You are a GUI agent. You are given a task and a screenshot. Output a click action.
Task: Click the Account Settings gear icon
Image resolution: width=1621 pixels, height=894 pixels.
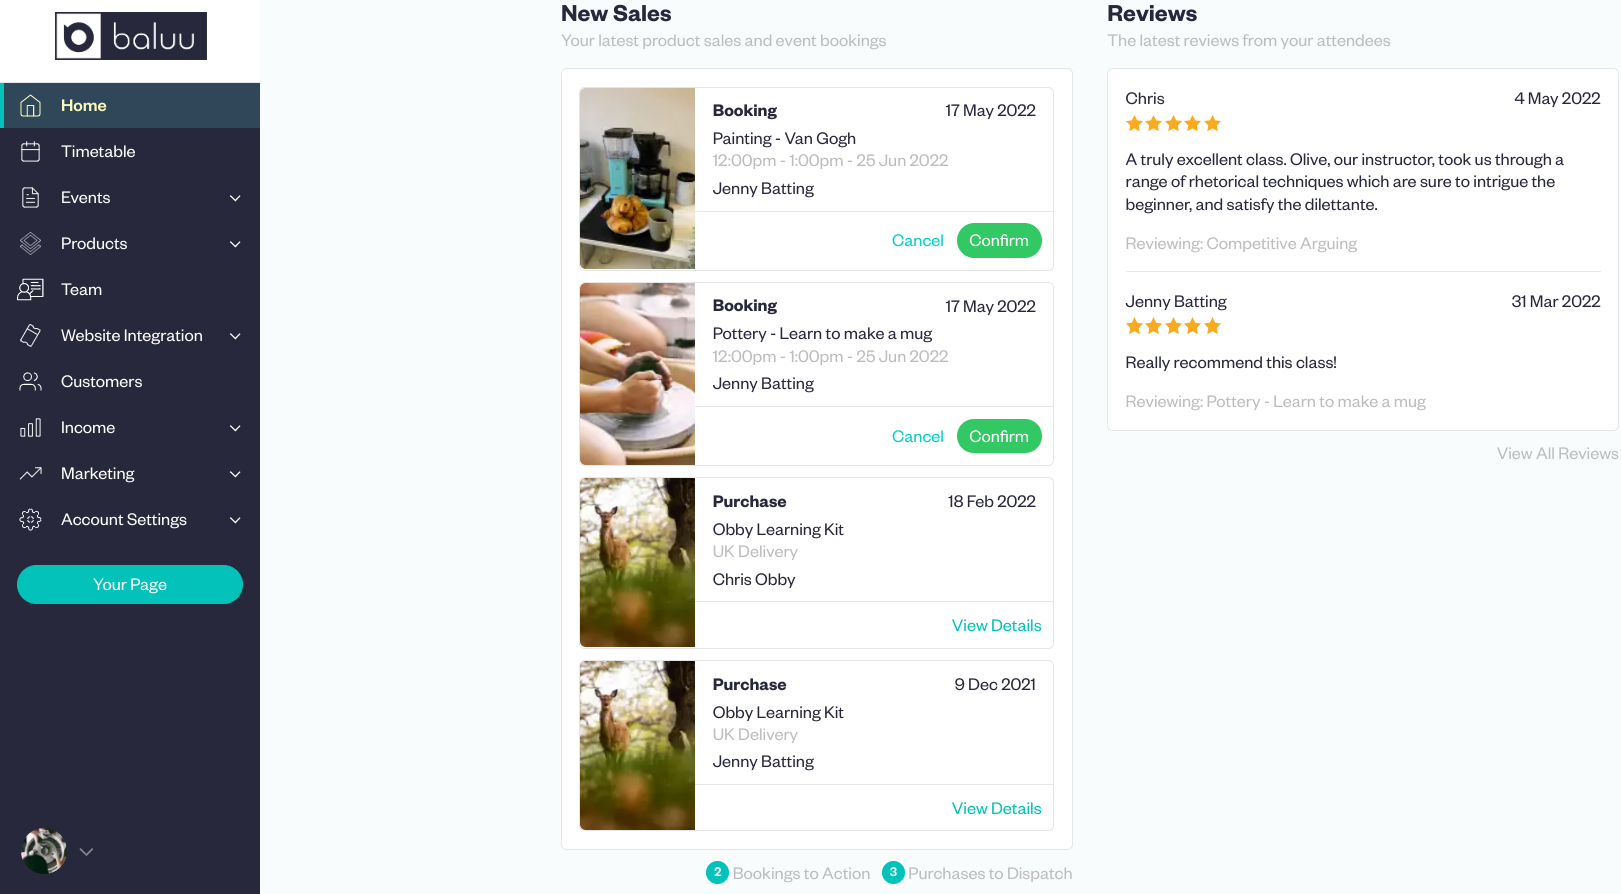pos(31,519)
